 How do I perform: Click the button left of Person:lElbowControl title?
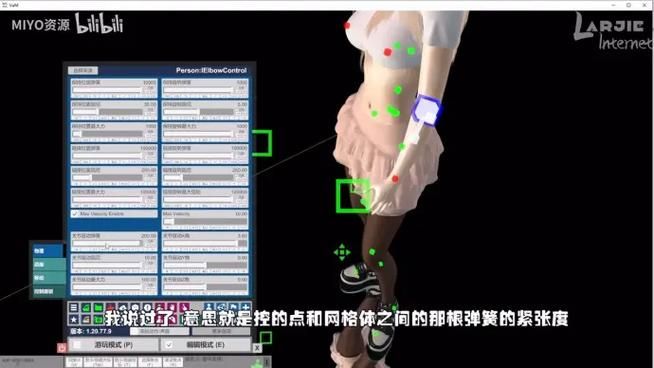point(83,71)
